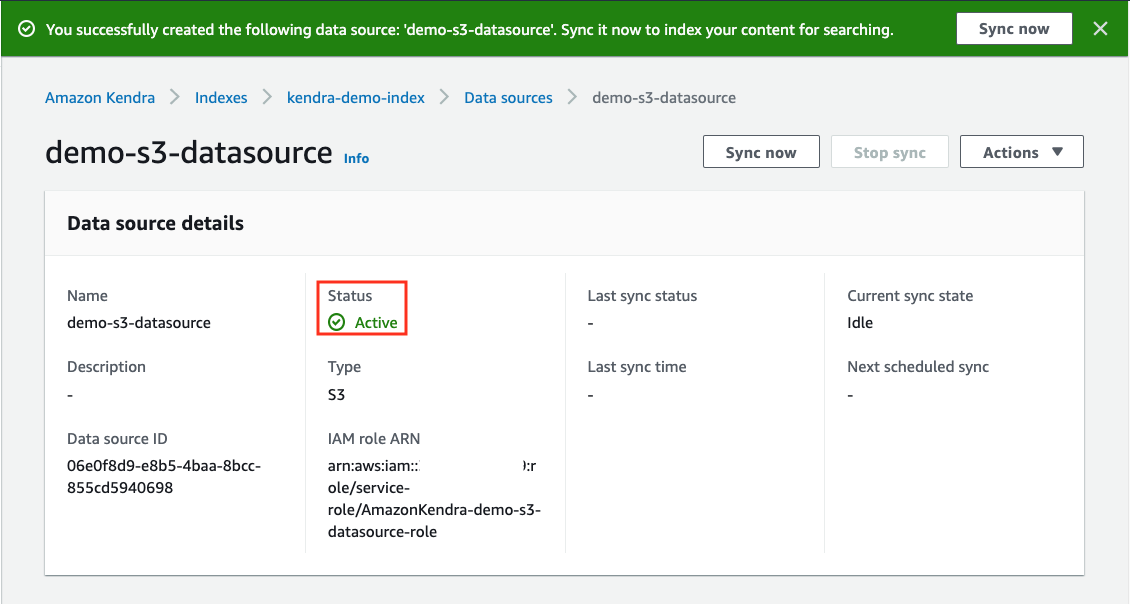Viewport: 1130px width, 604px height.
Task: Return to the Data sources breadcrumb
Action: 508,97
